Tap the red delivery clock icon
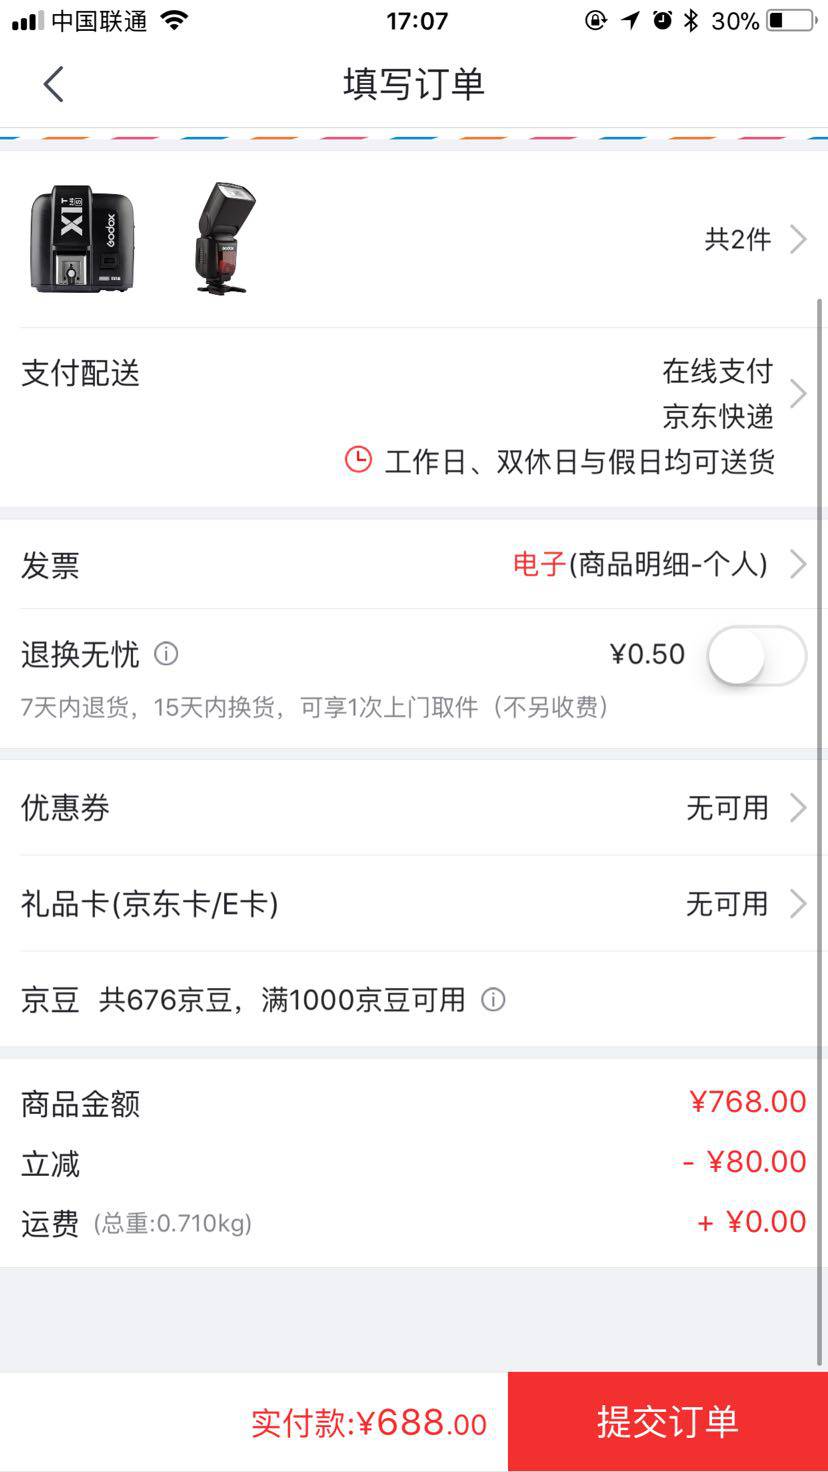 [x=358, y=460]
